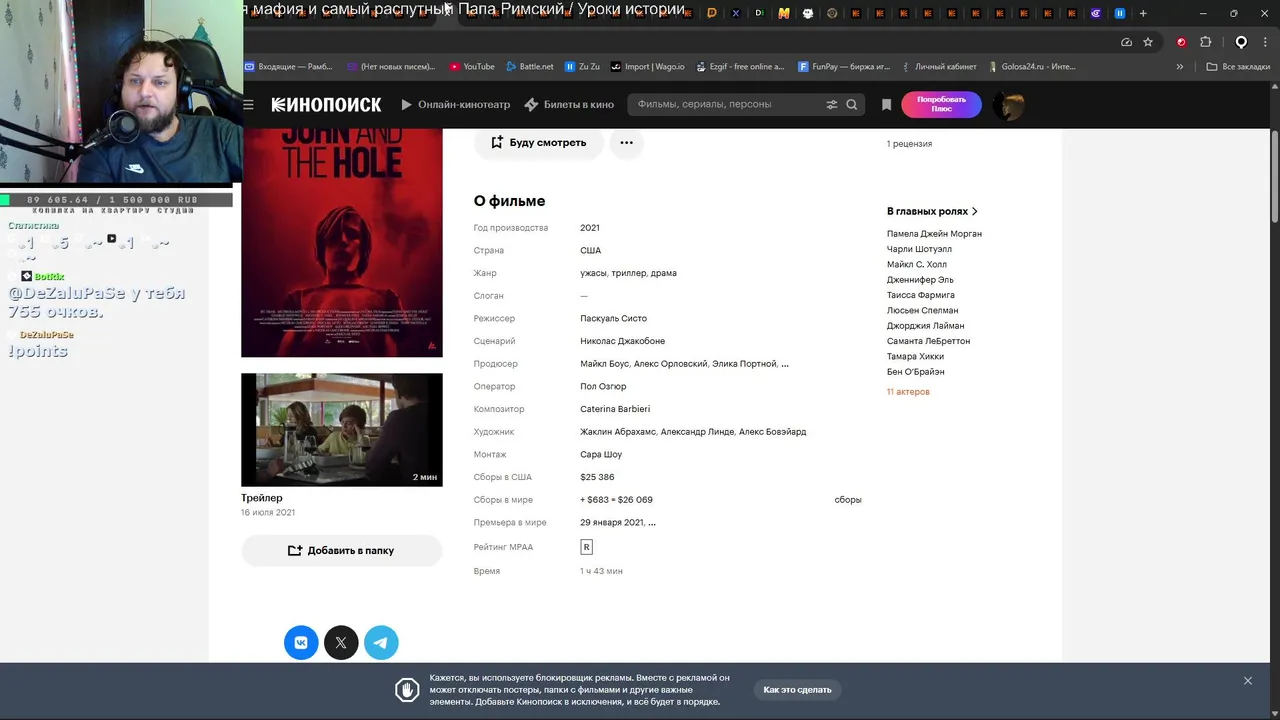Screen dimensions: 1280x720
Task: Open editor Сара Шоу
Action: [601, 455]
